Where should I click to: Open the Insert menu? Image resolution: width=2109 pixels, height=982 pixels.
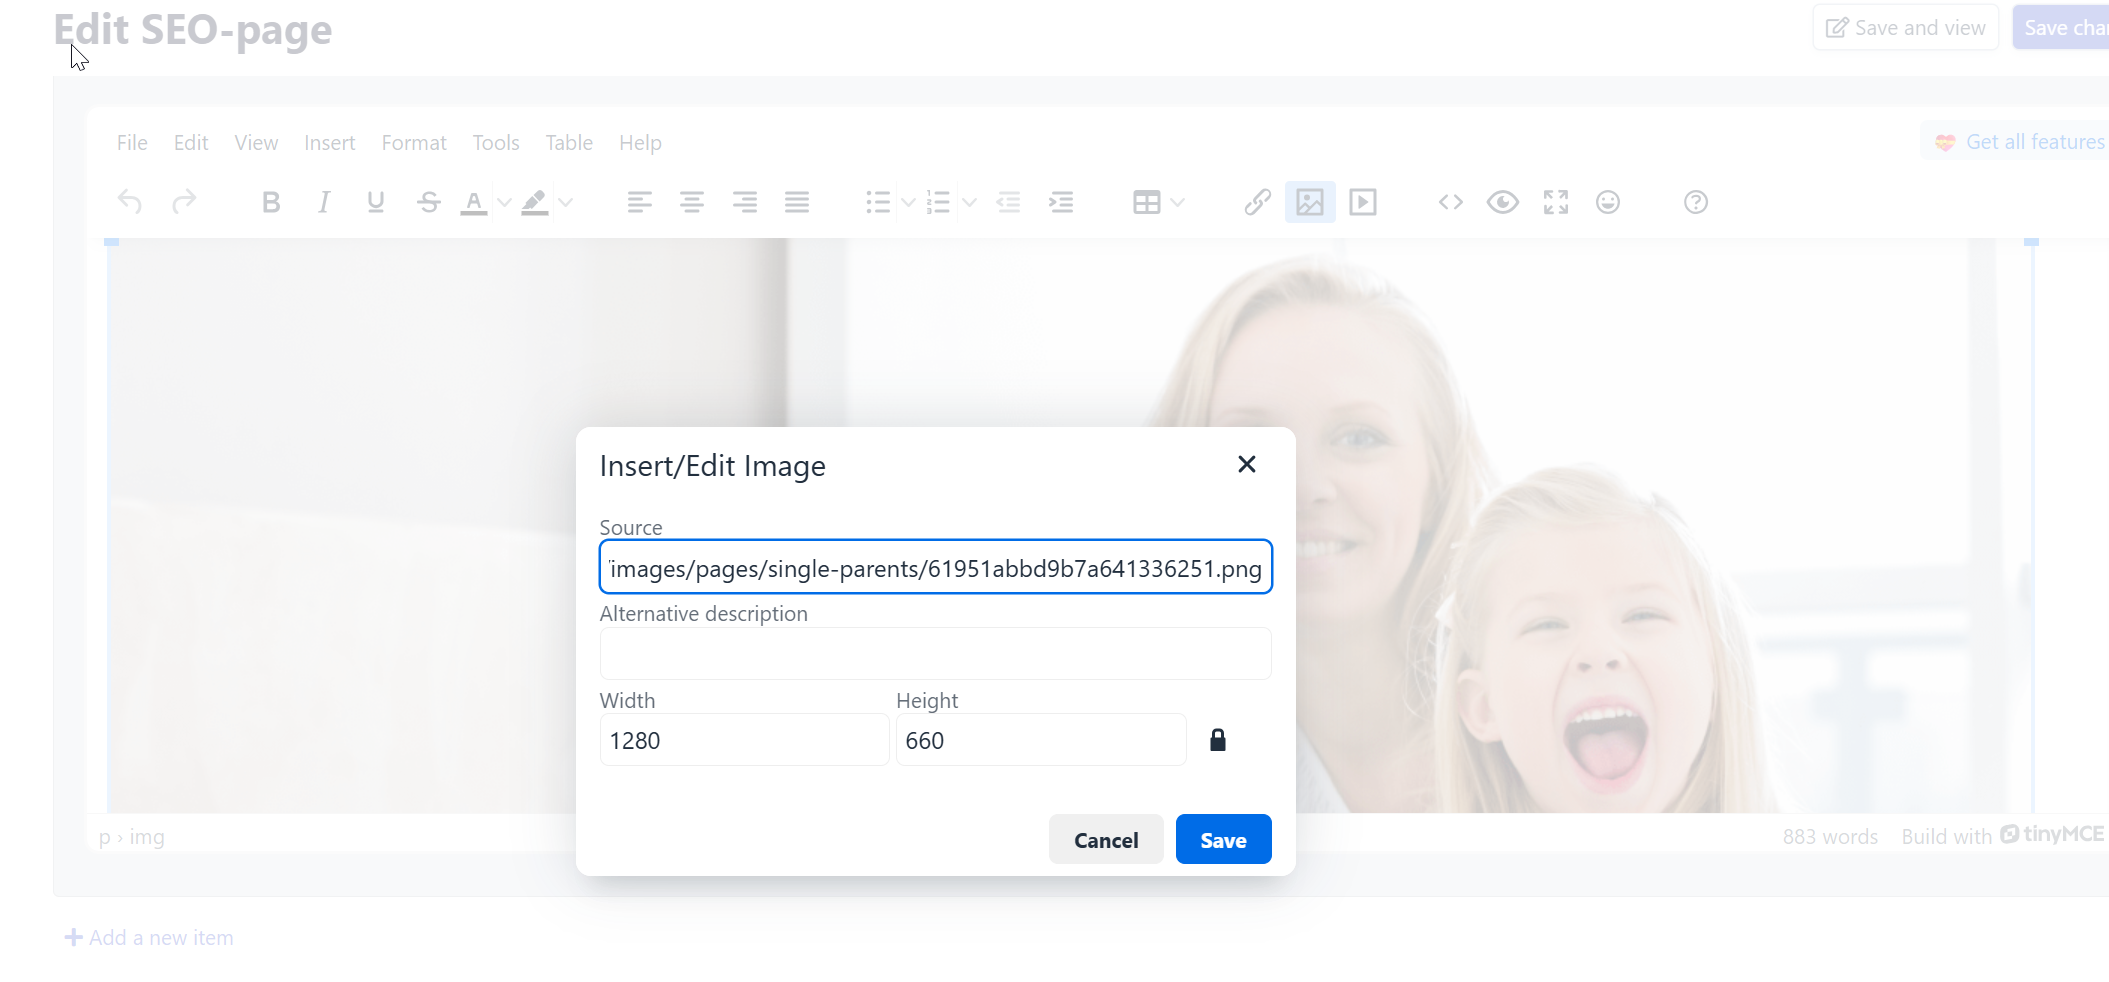[x=330, y=143]
